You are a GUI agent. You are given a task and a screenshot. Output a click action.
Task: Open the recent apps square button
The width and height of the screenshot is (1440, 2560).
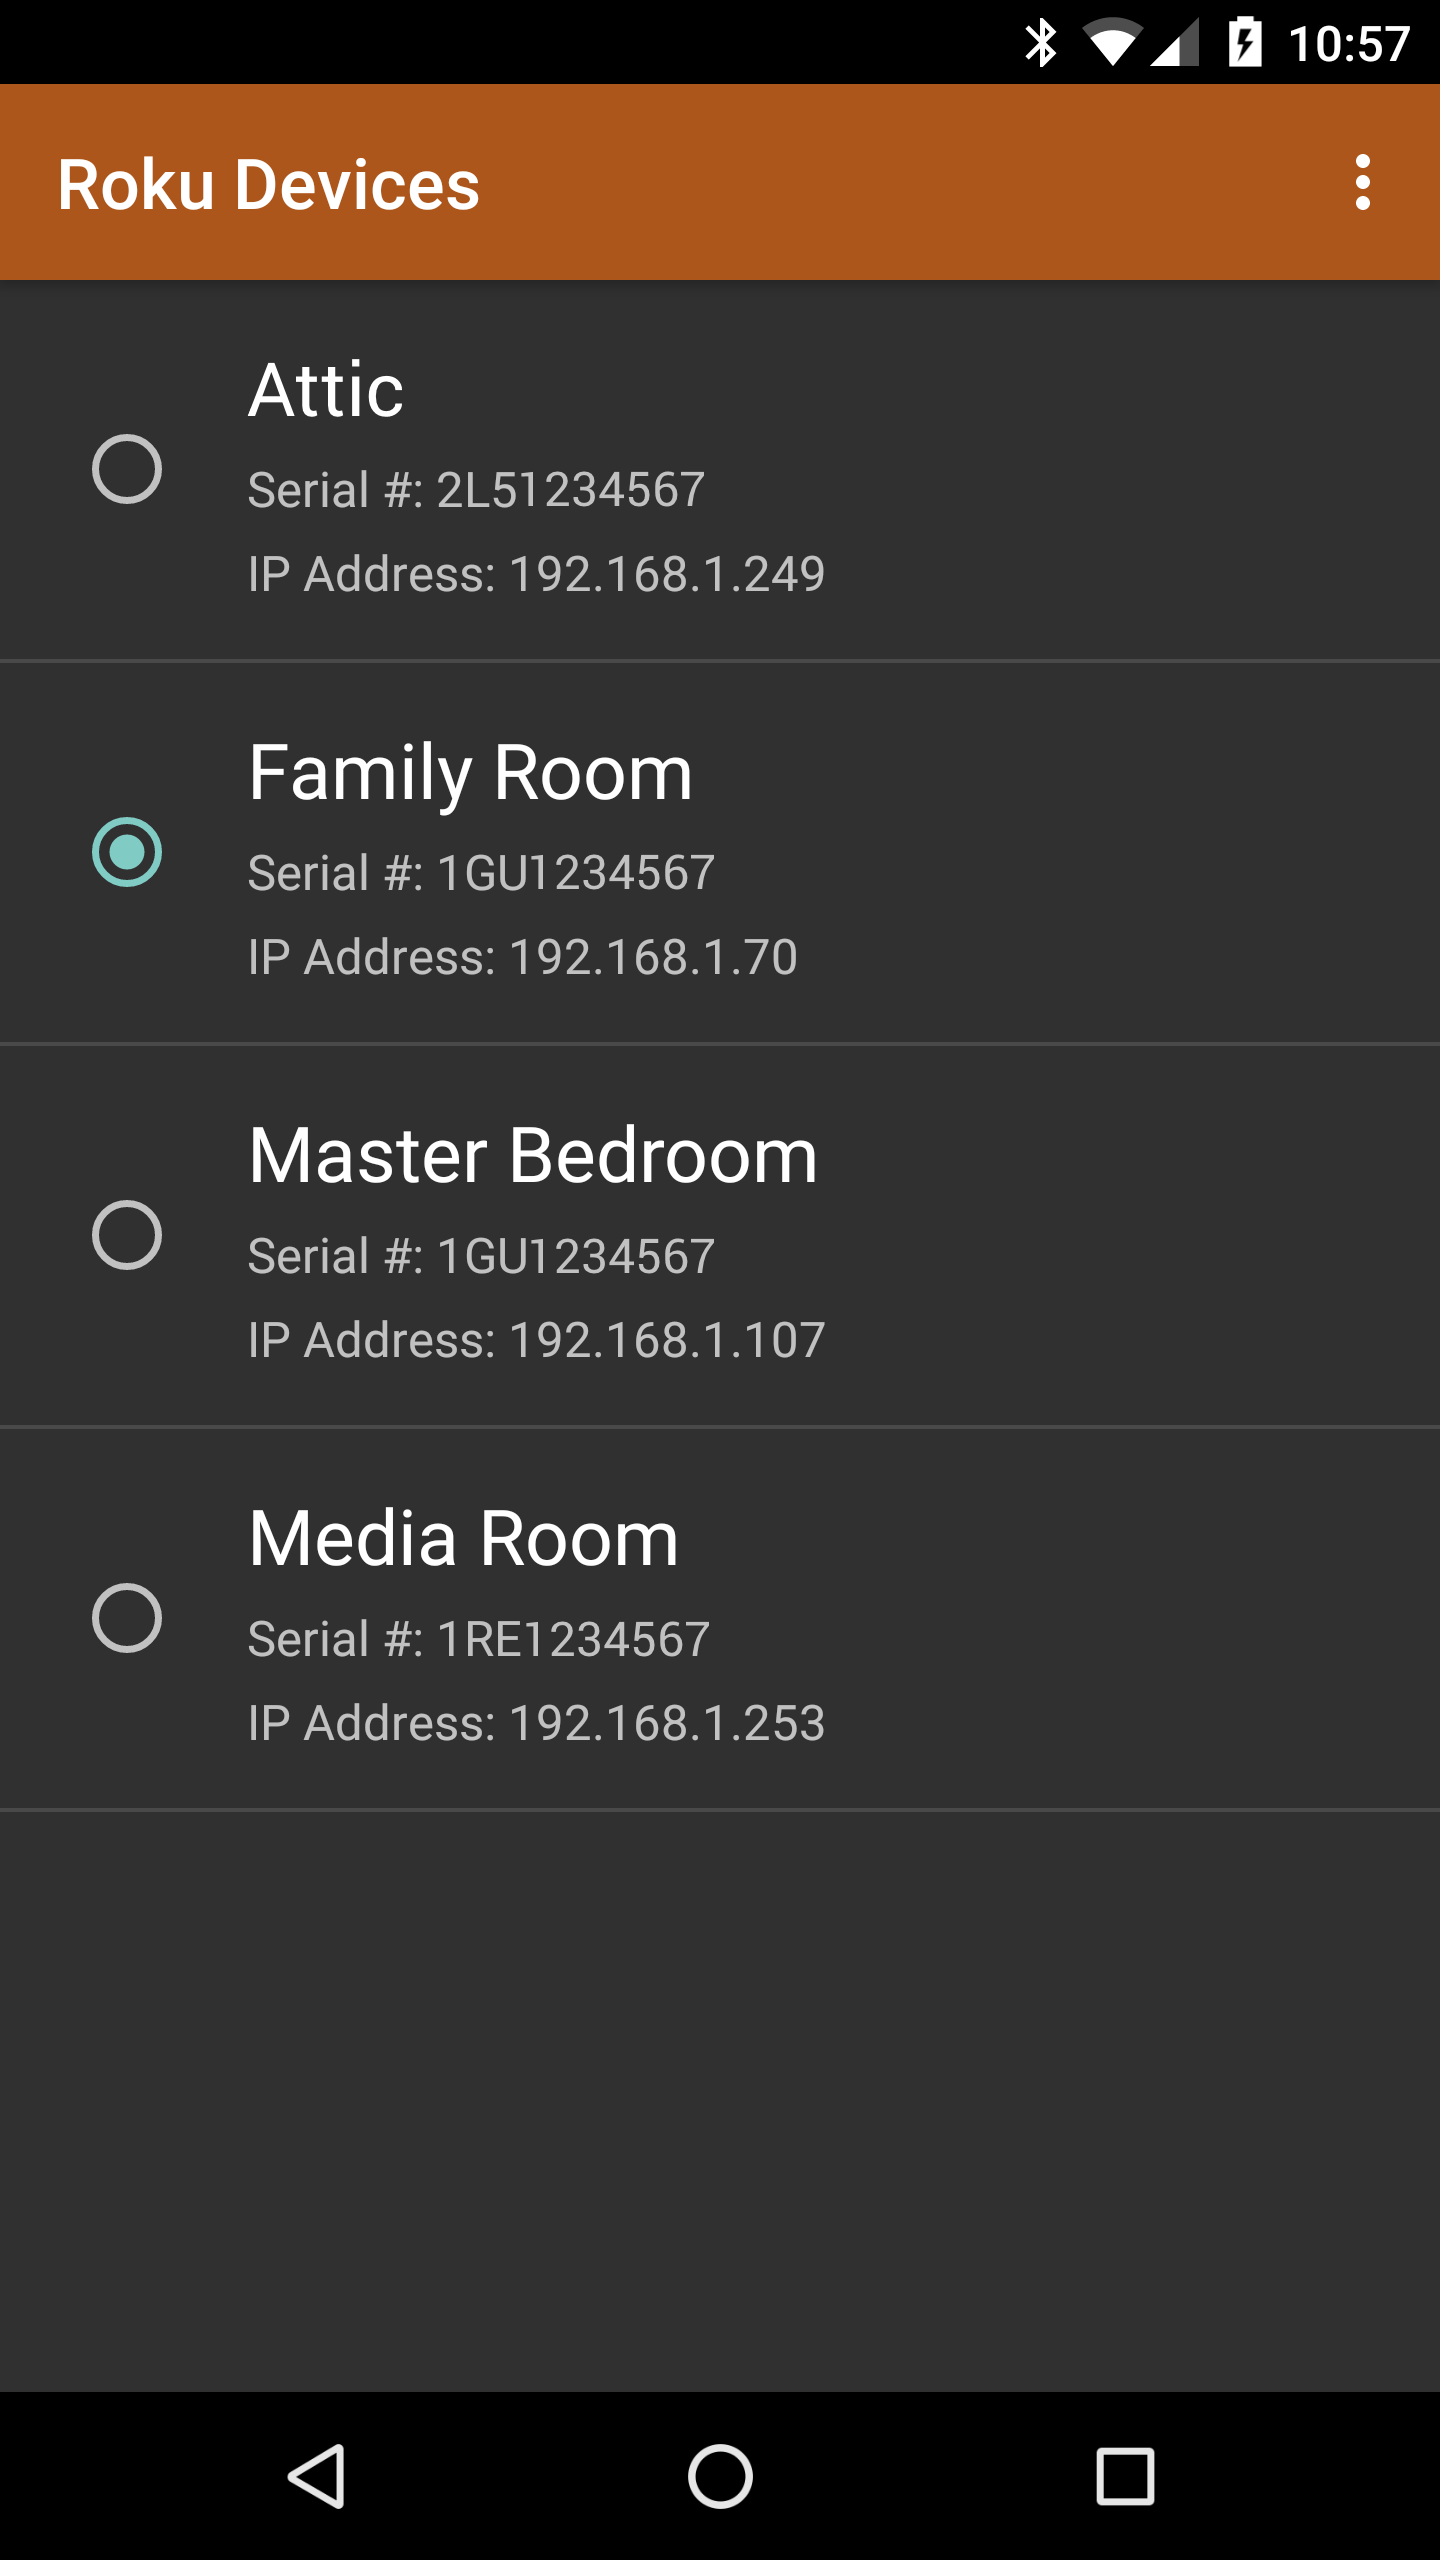(x=1125, y=2477)
